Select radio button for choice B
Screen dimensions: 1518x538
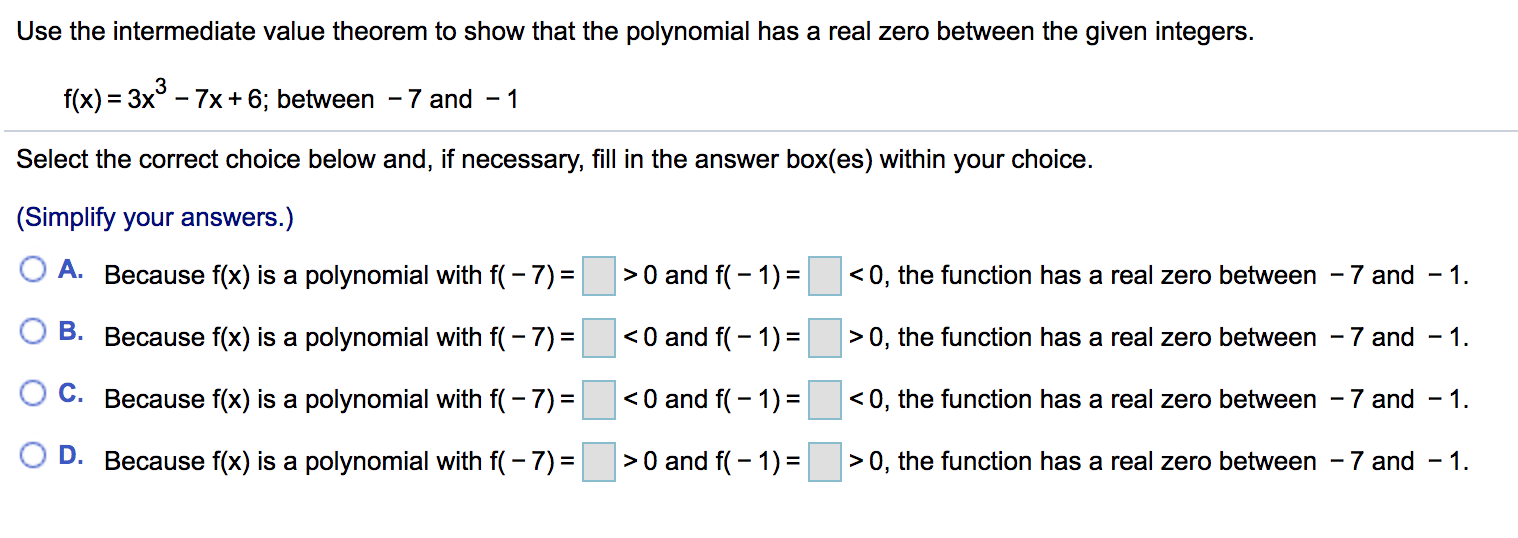tap(33, 332)
